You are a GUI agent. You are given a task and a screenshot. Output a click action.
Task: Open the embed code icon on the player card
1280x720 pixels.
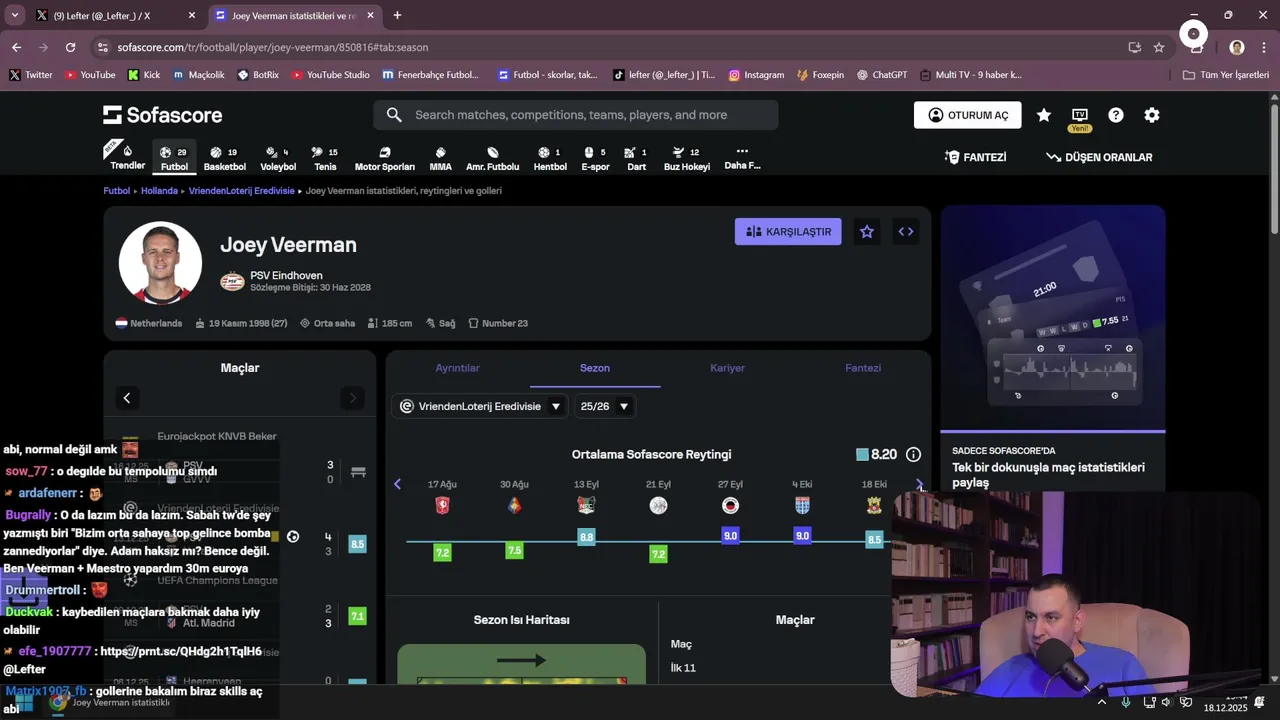(906, 232)
